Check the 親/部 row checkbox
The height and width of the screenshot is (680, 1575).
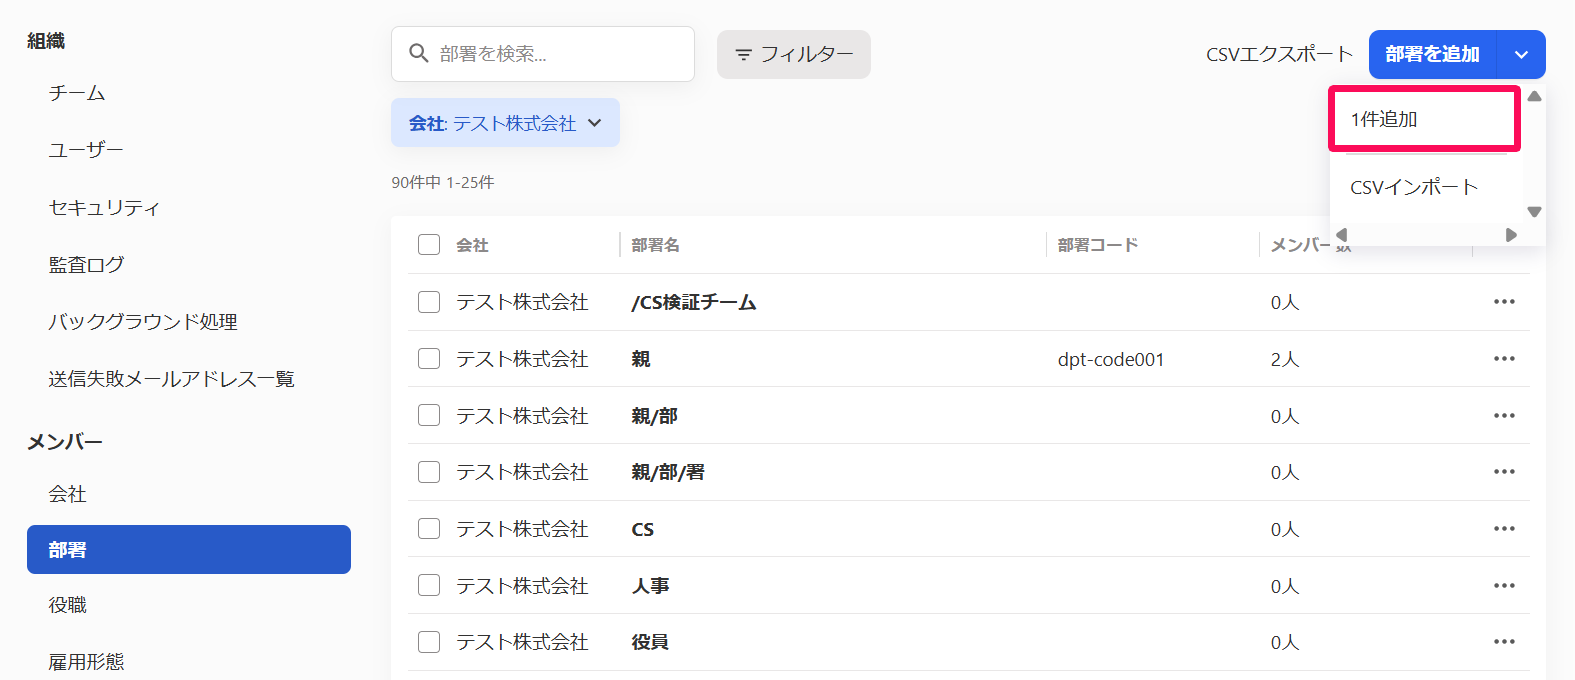429,416
